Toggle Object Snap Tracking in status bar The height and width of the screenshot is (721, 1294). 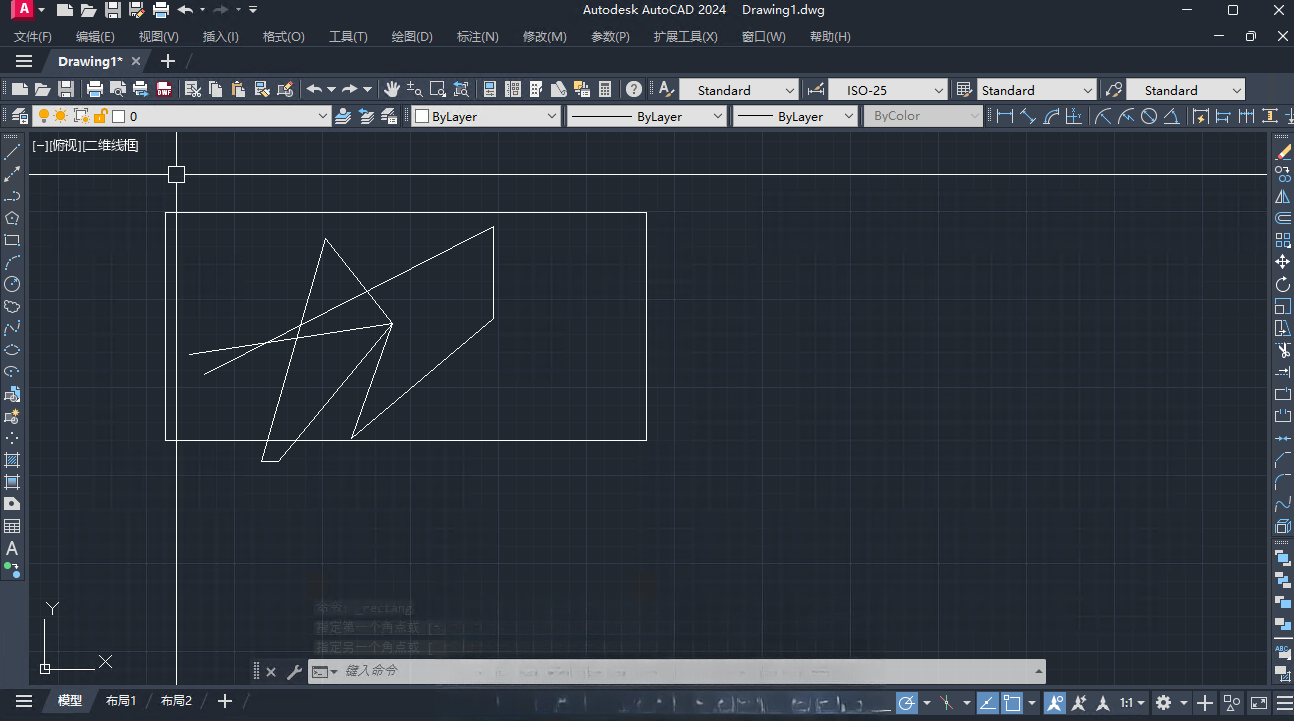[x=986, y=703]
